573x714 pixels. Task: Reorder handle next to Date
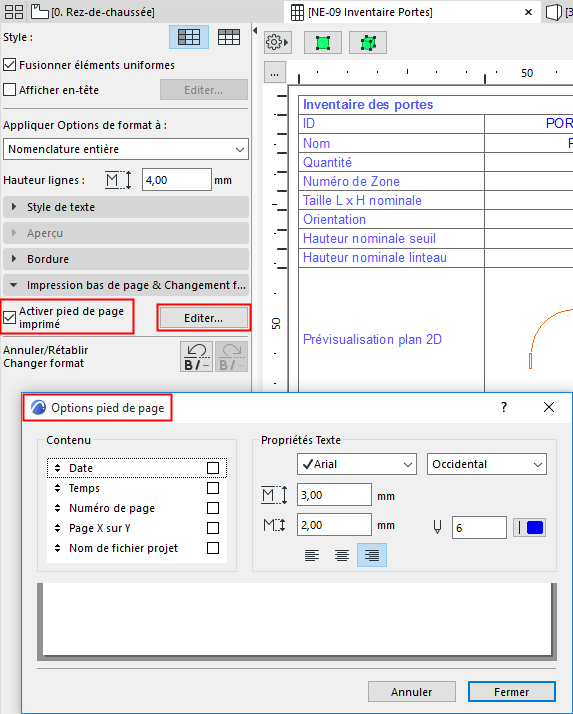(57, 468)
